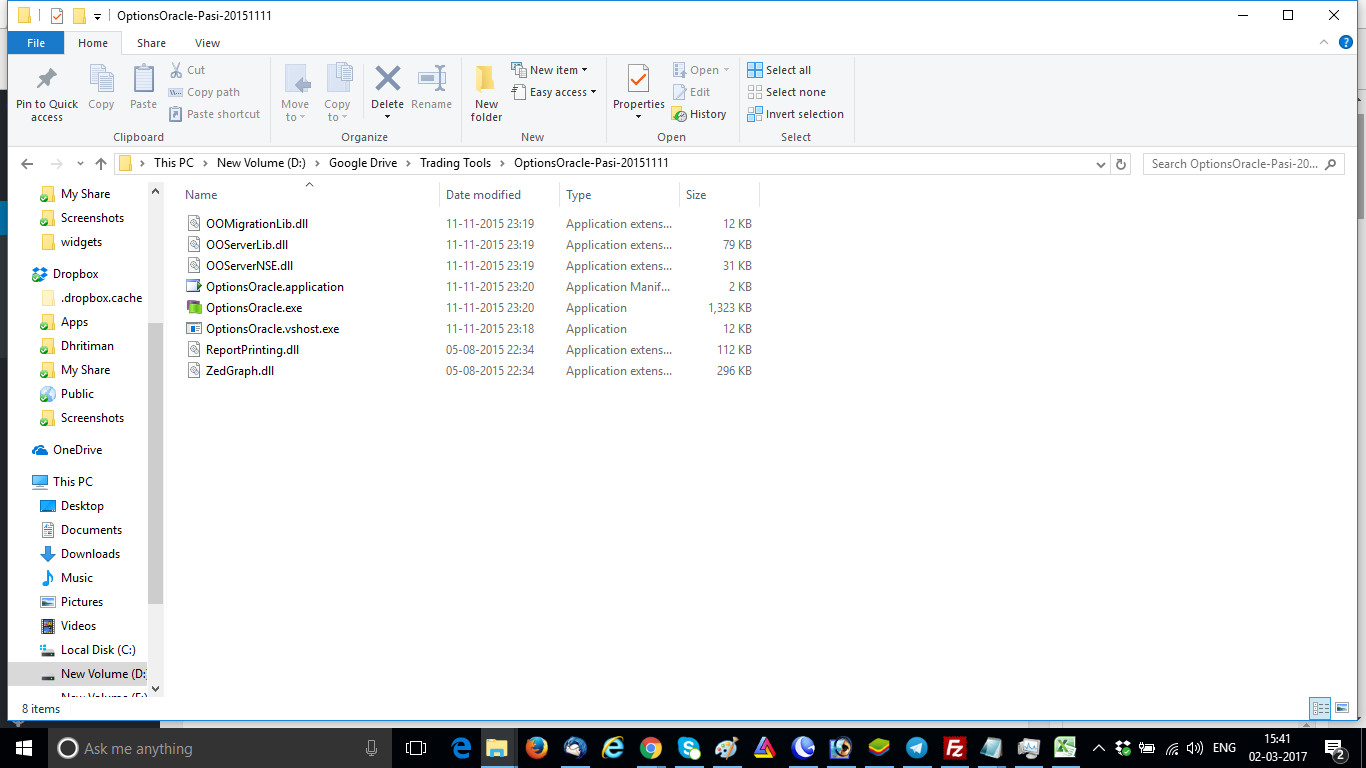Viewport: 1366px width, 768px height.
Task: Click Copy path in ribbon
Action: click(x=205, y=92)
